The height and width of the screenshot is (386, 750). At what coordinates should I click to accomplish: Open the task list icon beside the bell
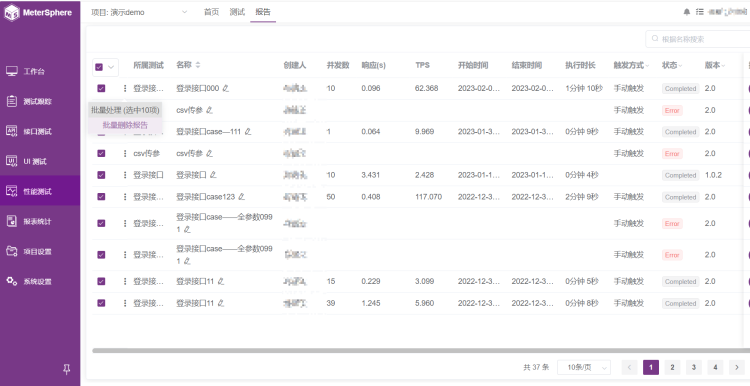point(700,12)
